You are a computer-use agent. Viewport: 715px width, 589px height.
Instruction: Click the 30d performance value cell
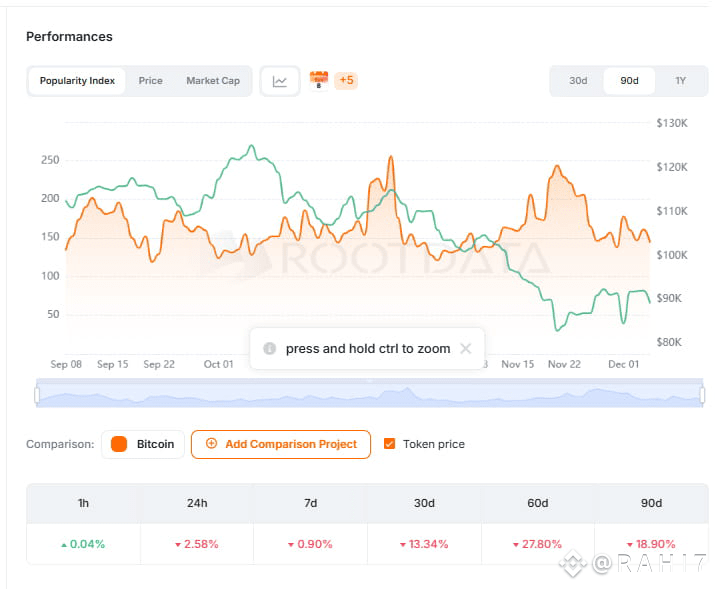coord(424,544)
